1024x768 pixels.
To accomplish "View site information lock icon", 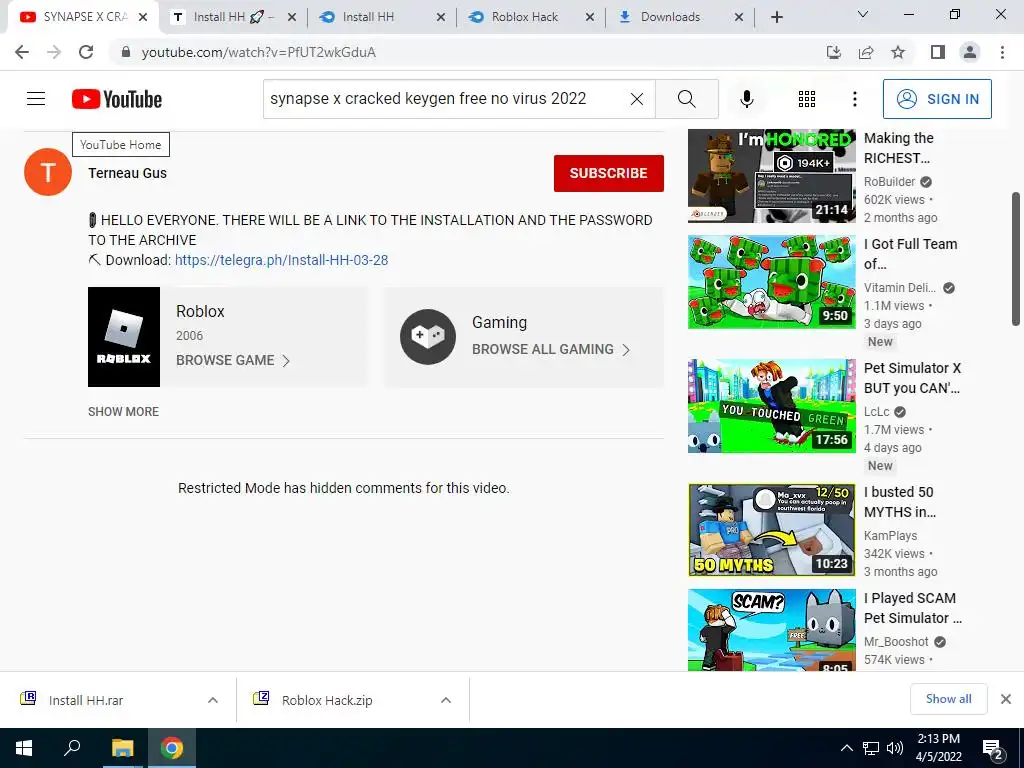I will click(126, 52).
